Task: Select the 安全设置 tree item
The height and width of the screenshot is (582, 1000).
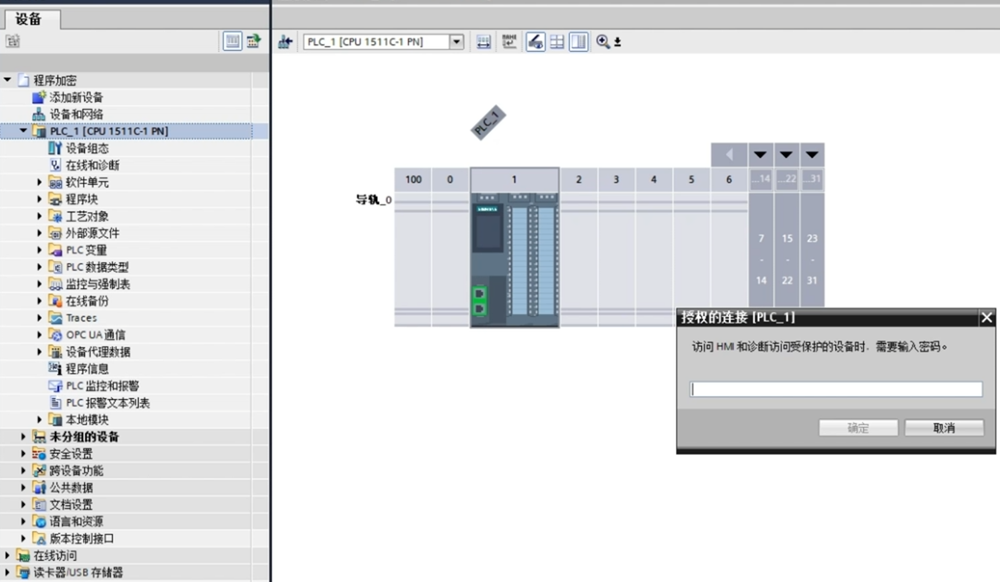Action: pos(70,454)
